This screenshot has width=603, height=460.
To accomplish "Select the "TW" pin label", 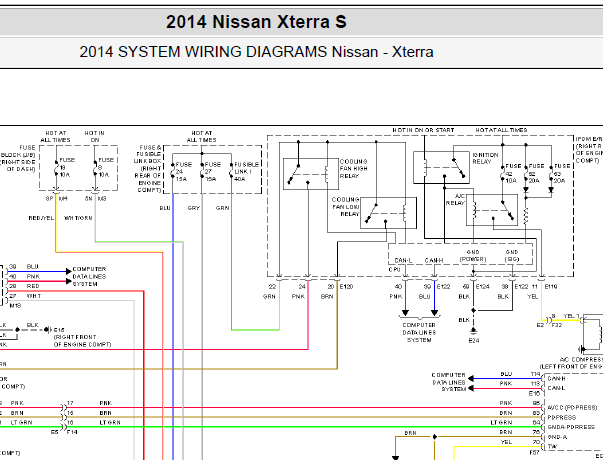I will [x=551, y=447].
